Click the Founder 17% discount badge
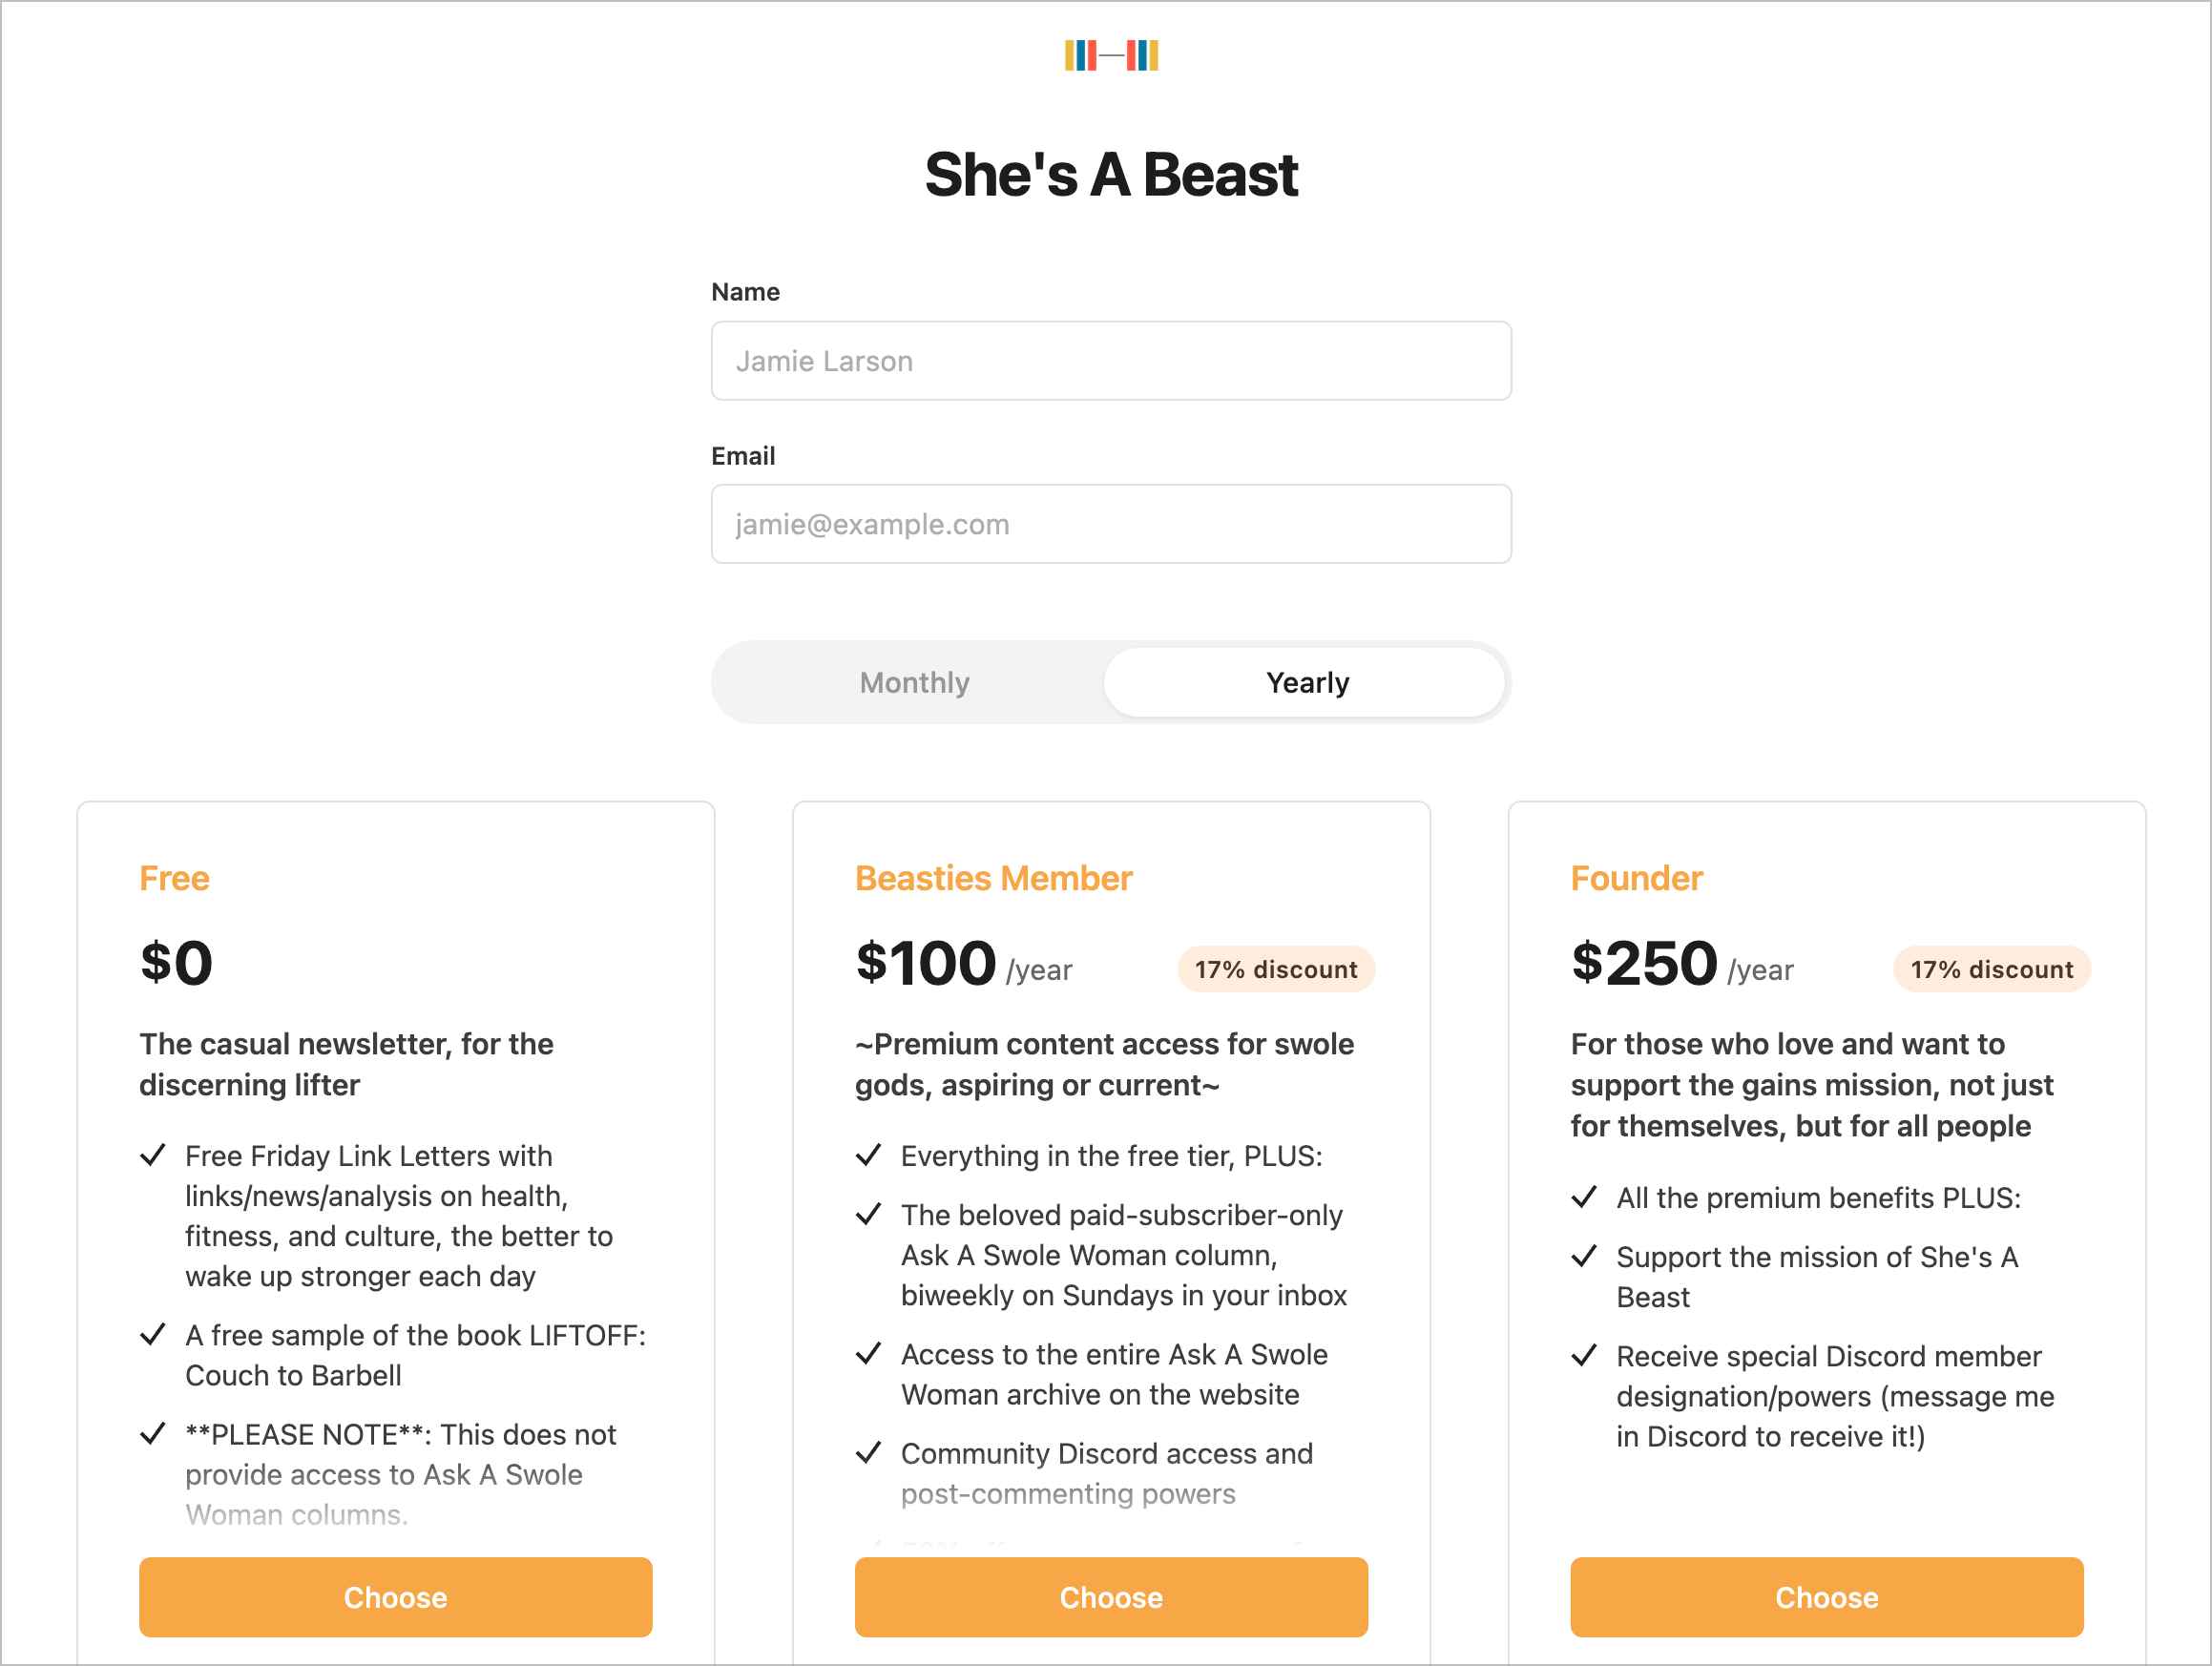Image resolution: width=2212 pixels, height=1666 pixels. point(1991,969)
